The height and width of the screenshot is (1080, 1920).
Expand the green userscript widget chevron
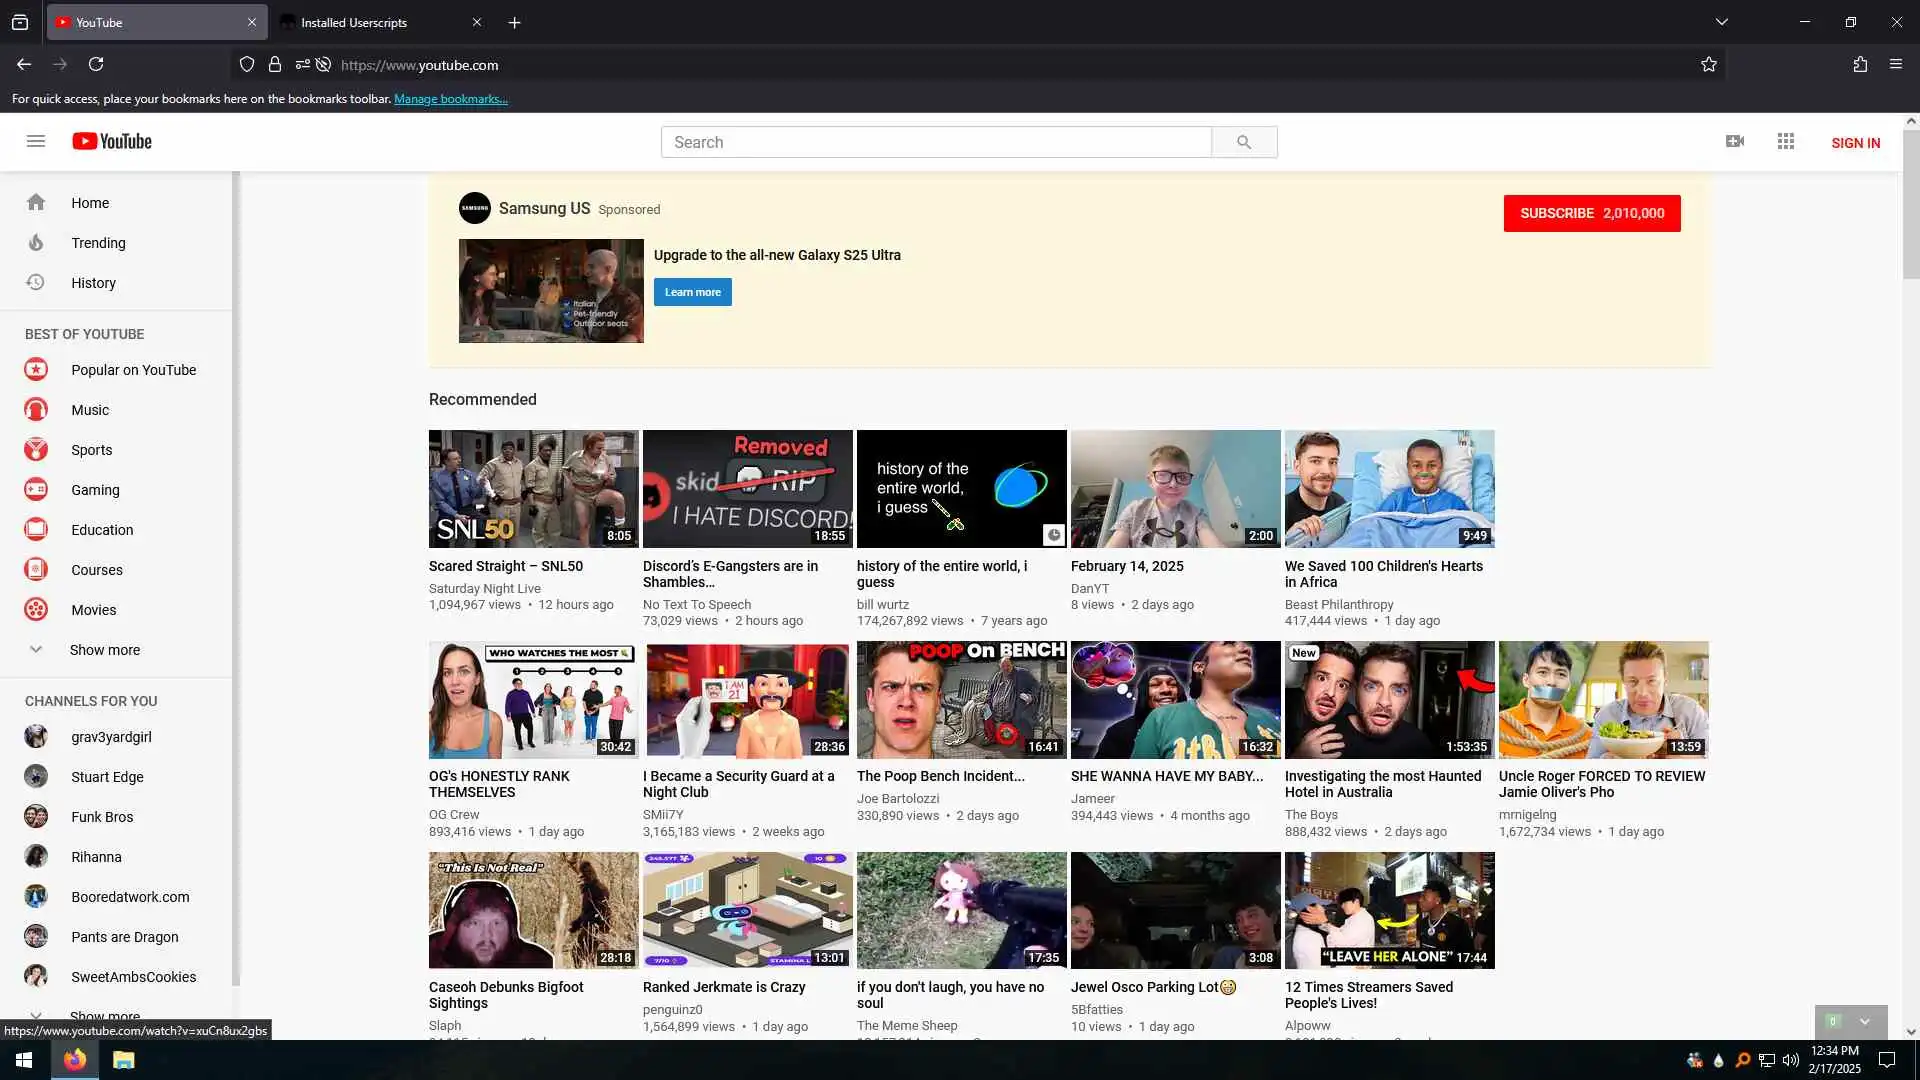click(1864, 1021)
